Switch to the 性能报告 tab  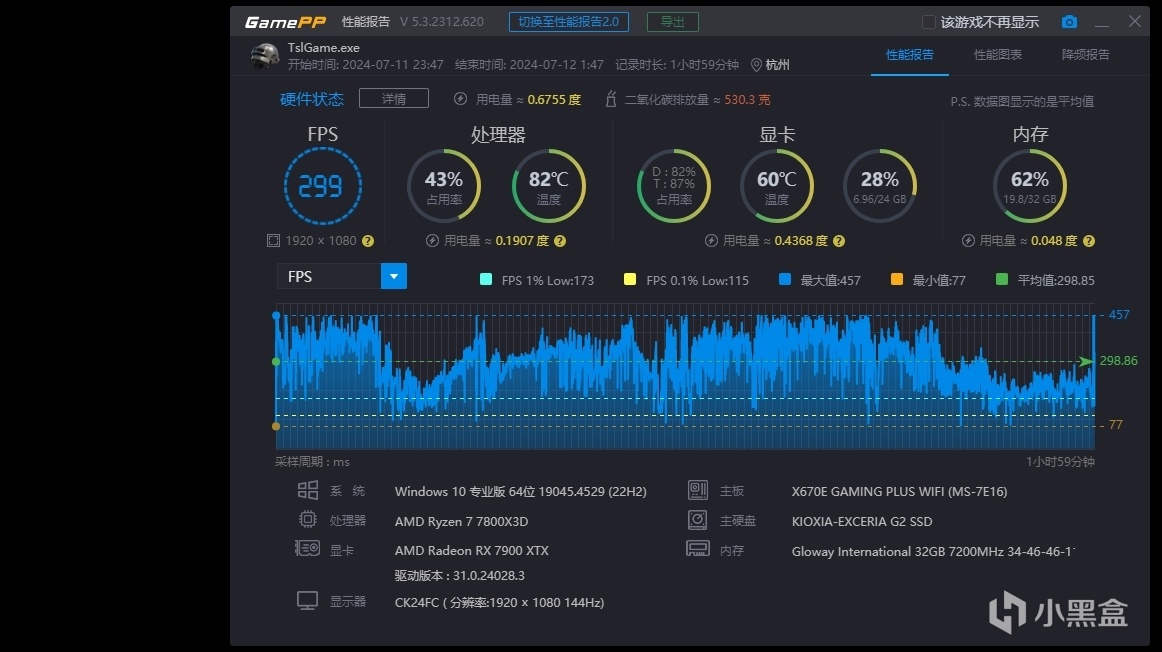tap(909, 55)
